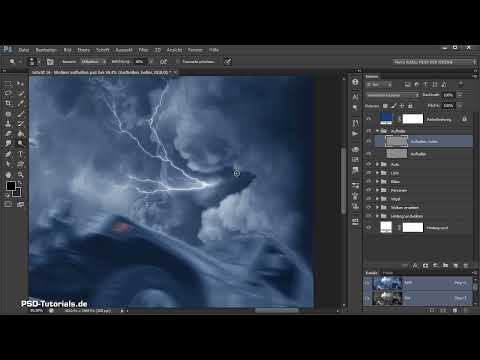The image size is (480, 360).
Task: Open the layer filter type dropdown
Action: [x=379, y=85]
